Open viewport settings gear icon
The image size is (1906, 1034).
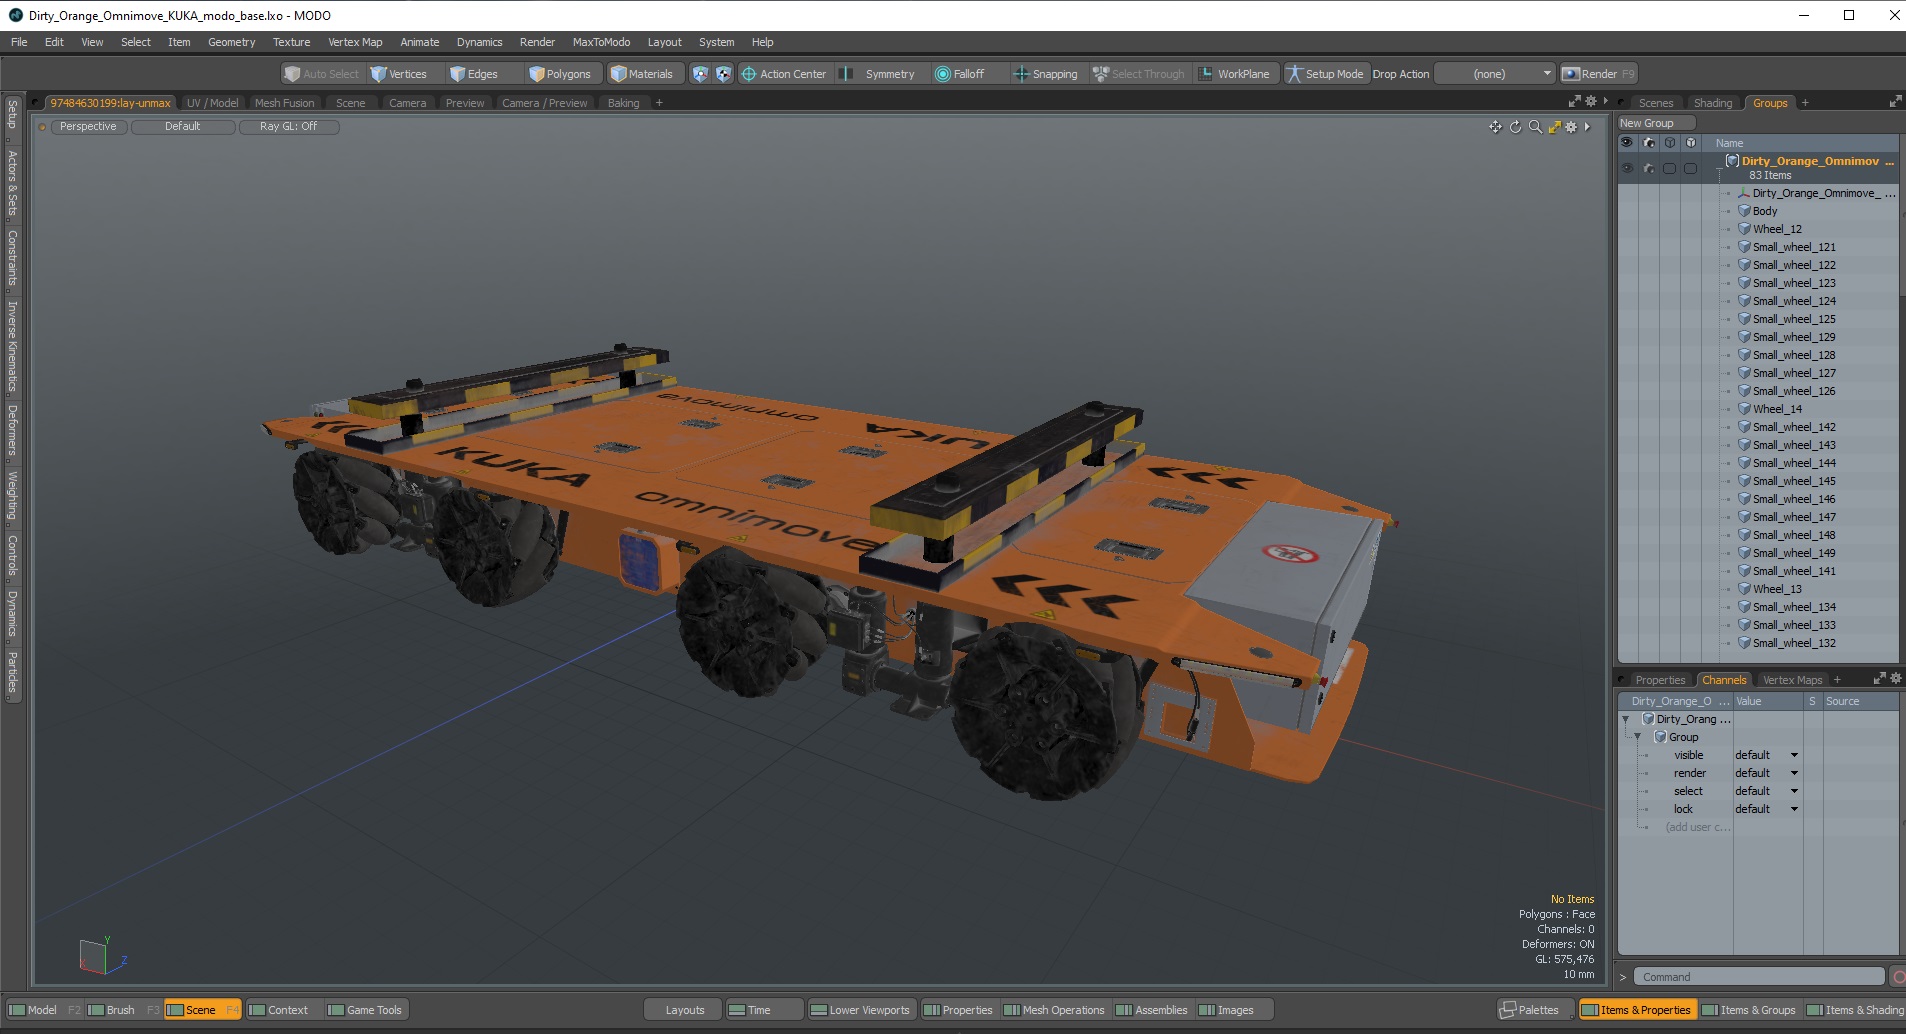pyautogui.click(x=1571, y=127)
